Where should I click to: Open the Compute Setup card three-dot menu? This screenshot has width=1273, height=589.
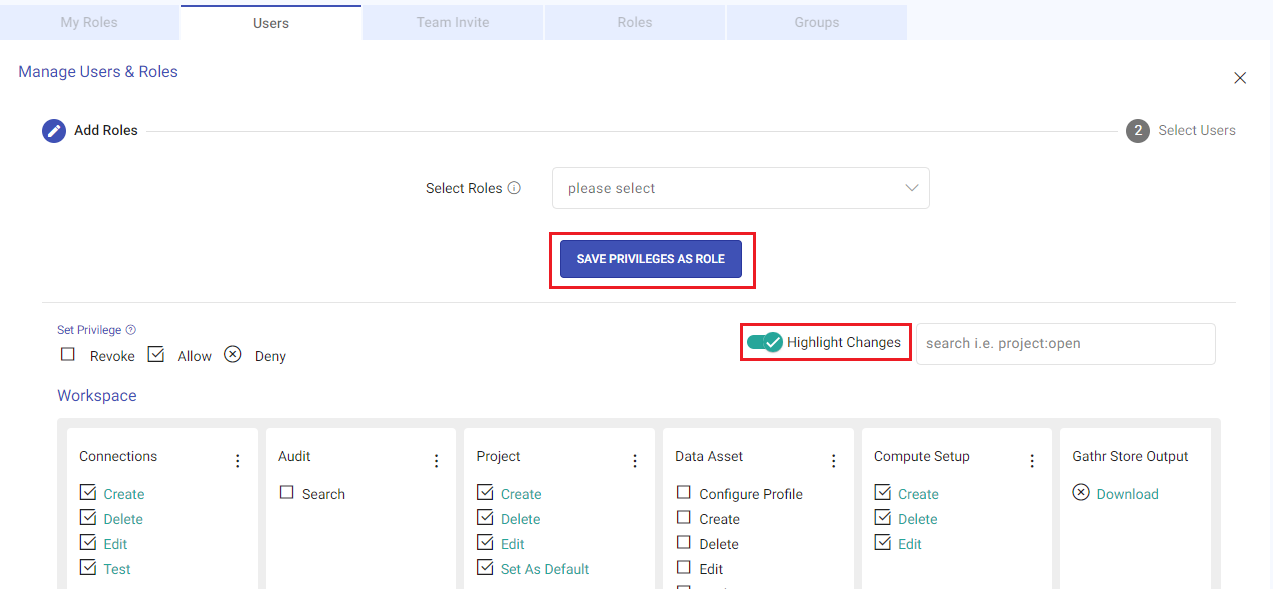pos(1032,461)
